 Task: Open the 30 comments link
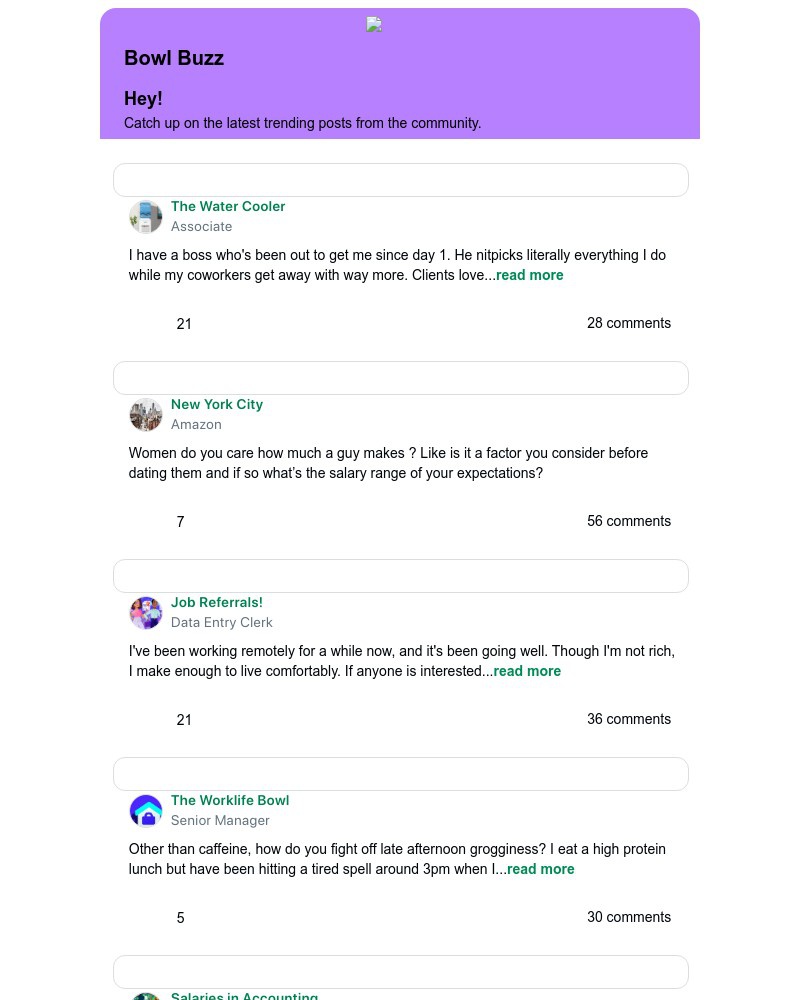(x=629, y=918)
